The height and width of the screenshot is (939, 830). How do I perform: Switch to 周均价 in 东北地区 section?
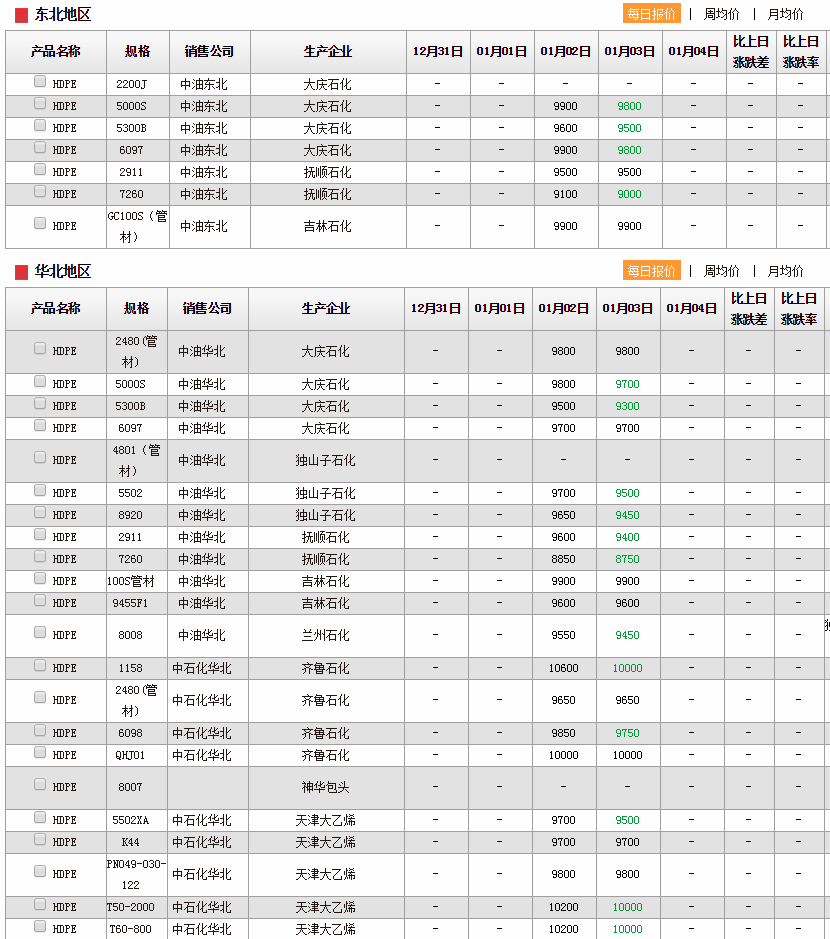[x=721, y=14]
